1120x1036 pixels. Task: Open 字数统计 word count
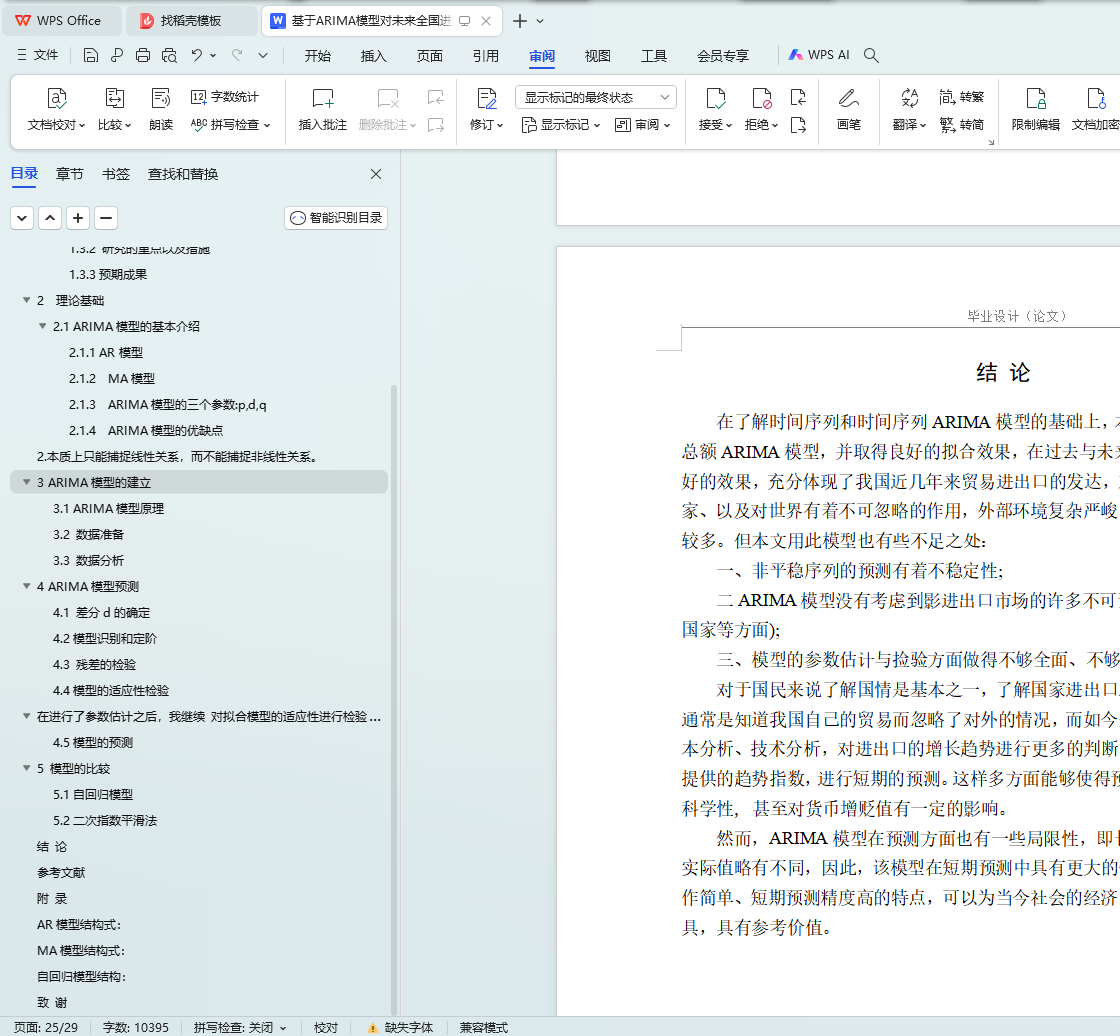(224, 96)
